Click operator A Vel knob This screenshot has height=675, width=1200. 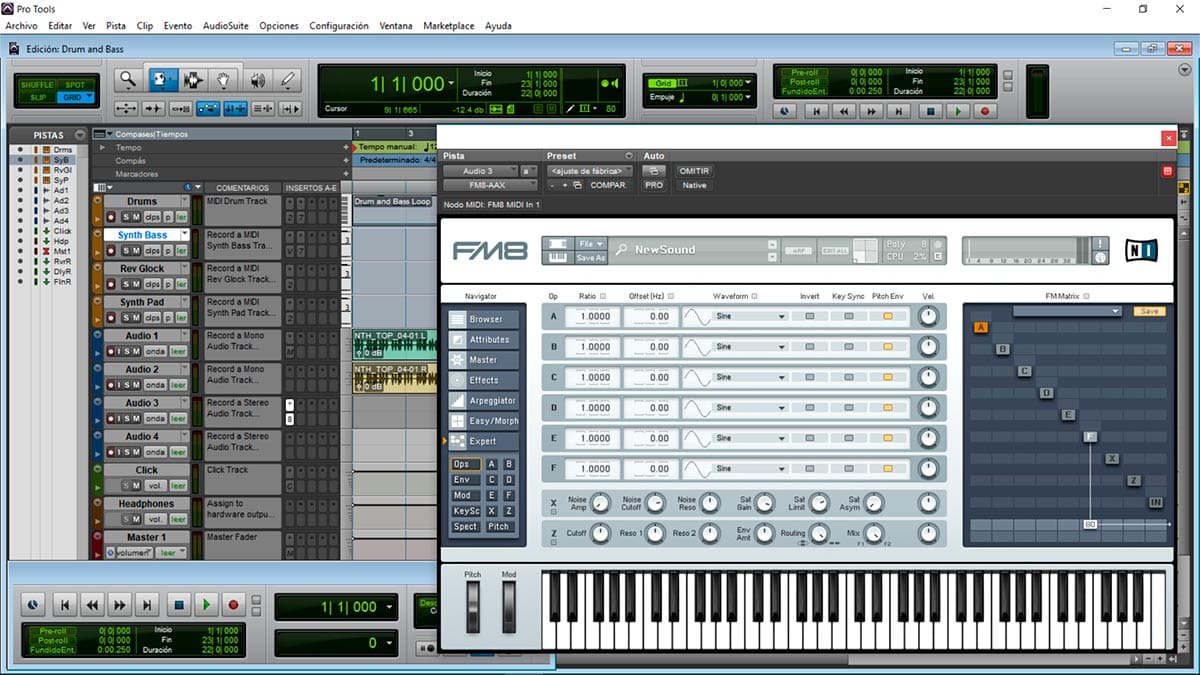pos(930,316)
